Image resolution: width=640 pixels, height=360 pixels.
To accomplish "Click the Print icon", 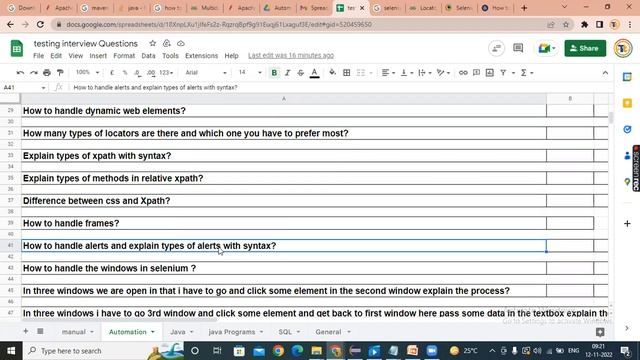I will click(47, 73).
